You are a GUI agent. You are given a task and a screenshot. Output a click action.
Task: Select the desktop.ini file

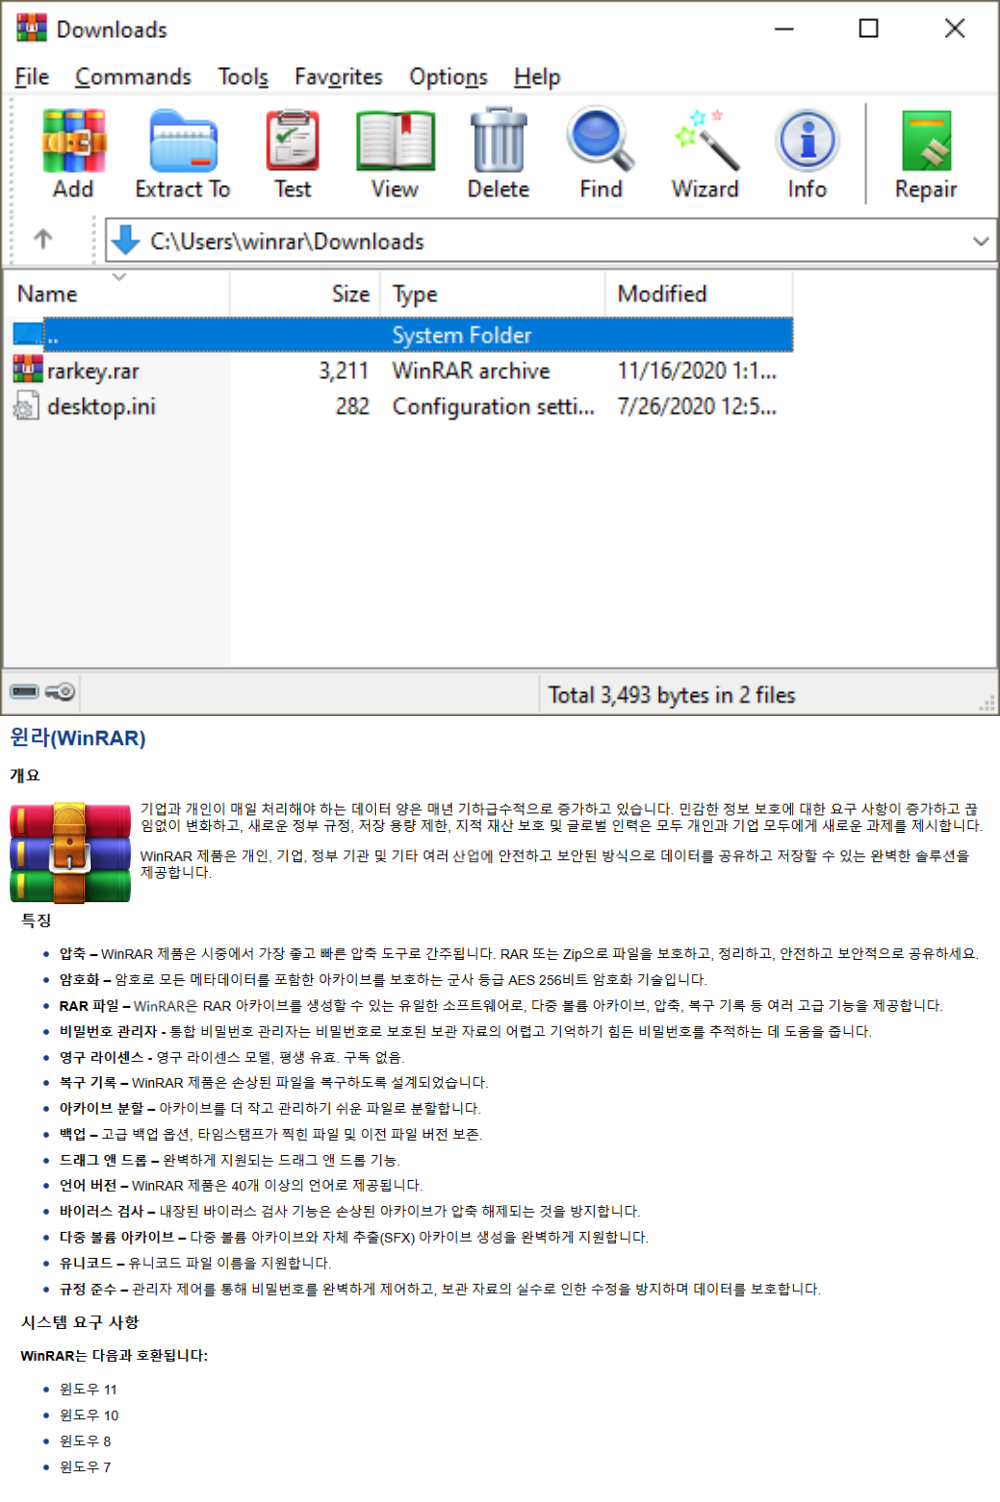point(101,407)
